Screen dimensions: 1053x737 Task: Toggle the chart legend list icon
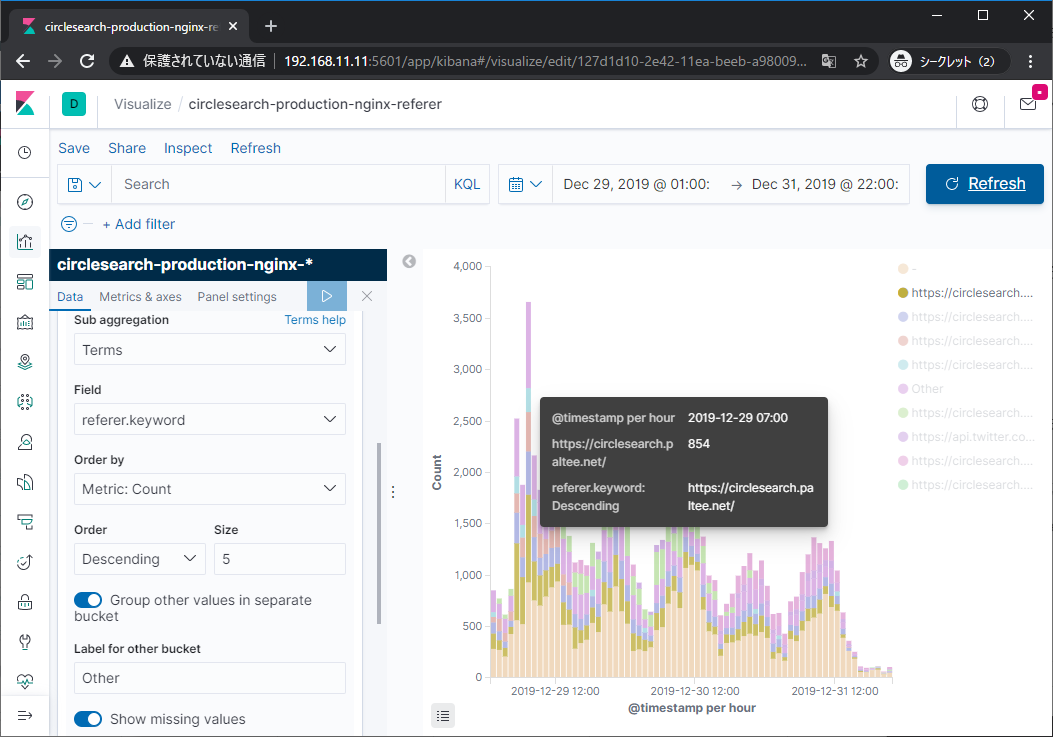click(444, 714)
